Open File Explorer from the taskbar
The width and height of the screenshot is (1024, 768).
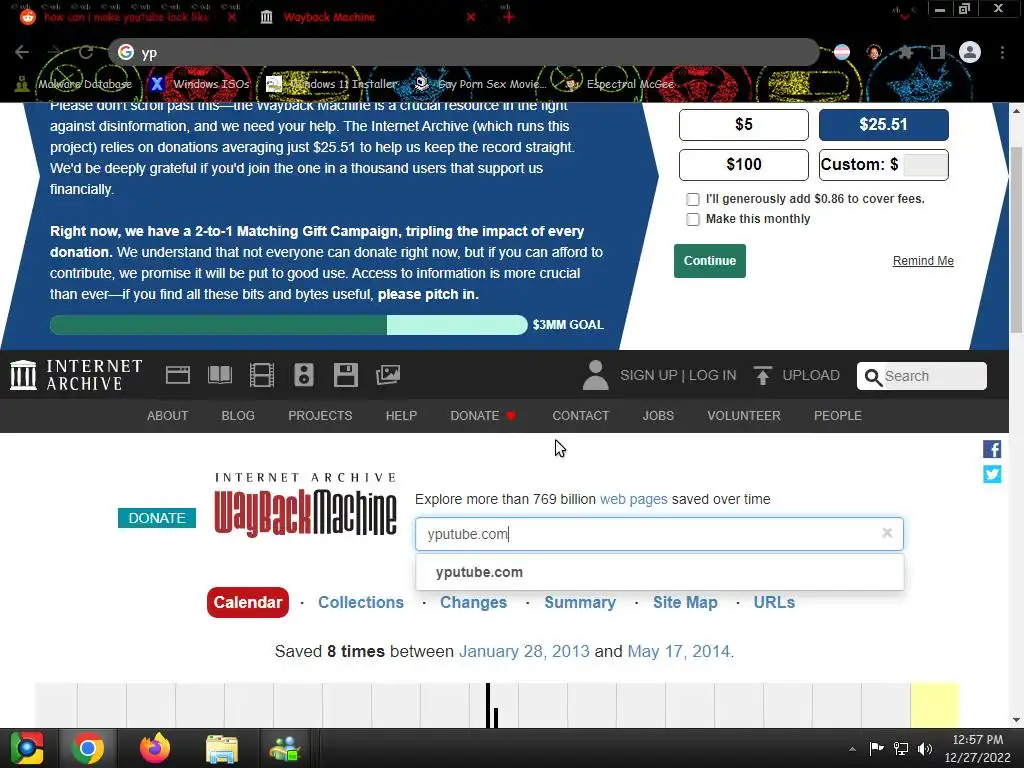point(221,748)
